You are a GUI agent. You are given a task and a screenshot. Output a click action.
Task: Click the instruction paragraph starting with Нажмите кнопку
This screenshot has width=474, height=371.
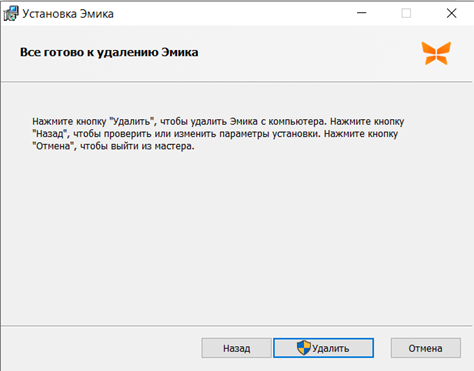[x=218, y=134]
